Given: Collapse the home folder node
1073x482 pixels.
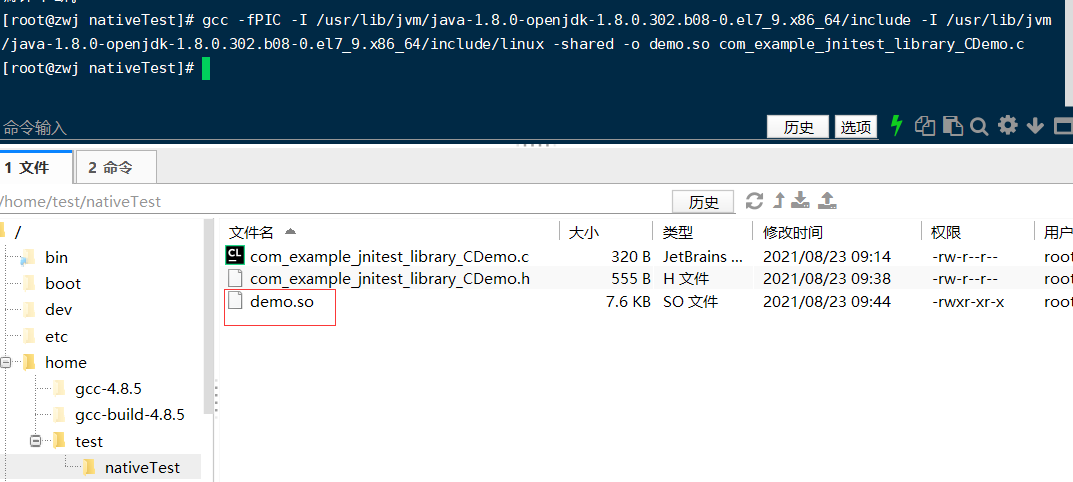Looking at the screenshot, I should point(6,363).
